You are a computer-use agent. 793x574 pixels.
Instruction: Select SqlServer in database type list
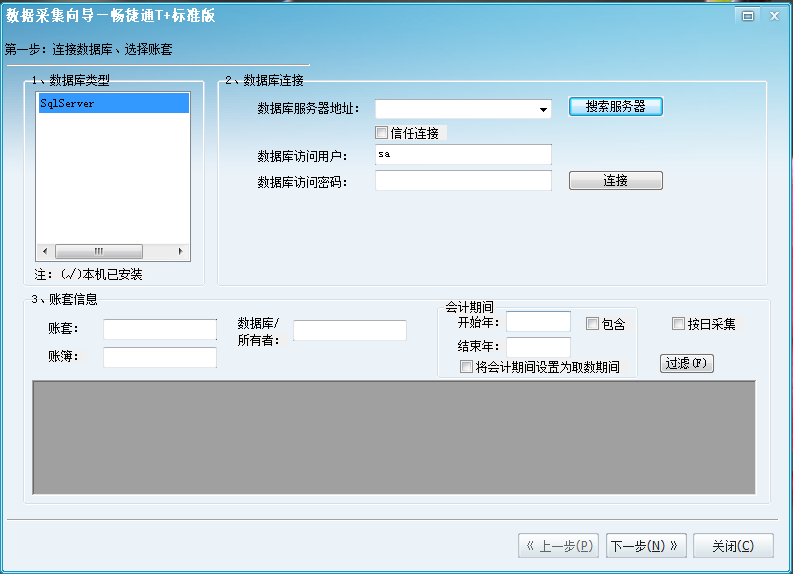(114, 103)
